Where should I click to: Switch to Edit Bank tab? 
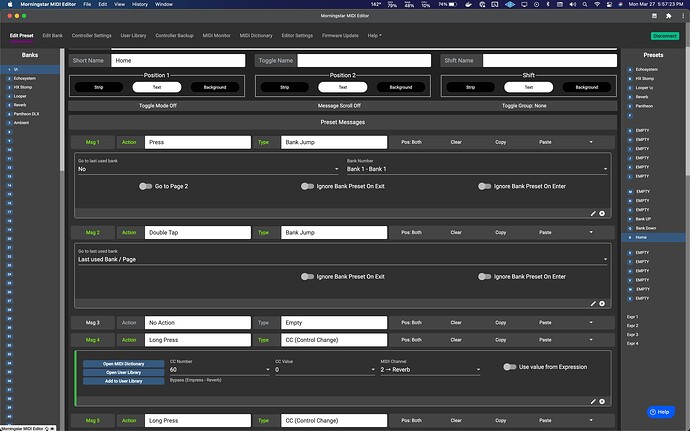[53, 36]
